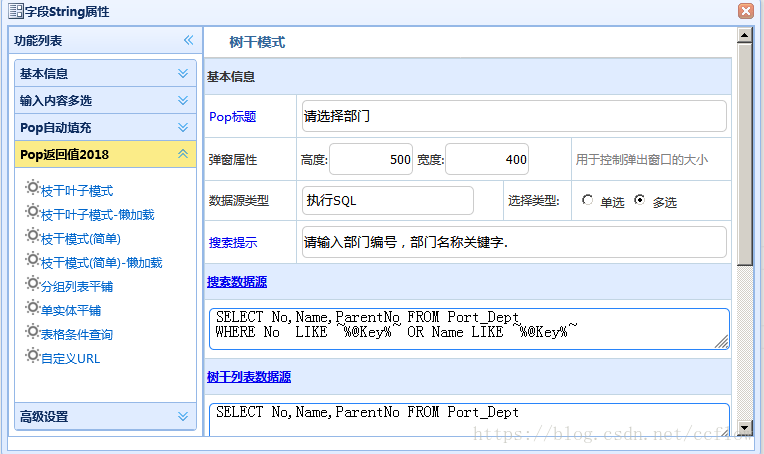Image resolution: width=764 pixels, height=454 pixels.
Task: Click the gear icon beside 枝干叶子模式-懒加载
Action: pos(33,211)
